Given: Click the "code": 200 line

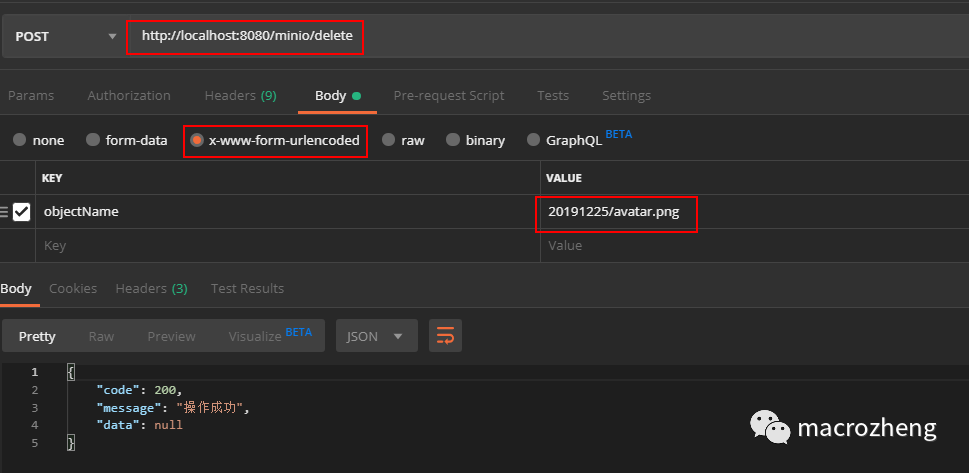Looking at the screenshot, I should pos(140,390).
